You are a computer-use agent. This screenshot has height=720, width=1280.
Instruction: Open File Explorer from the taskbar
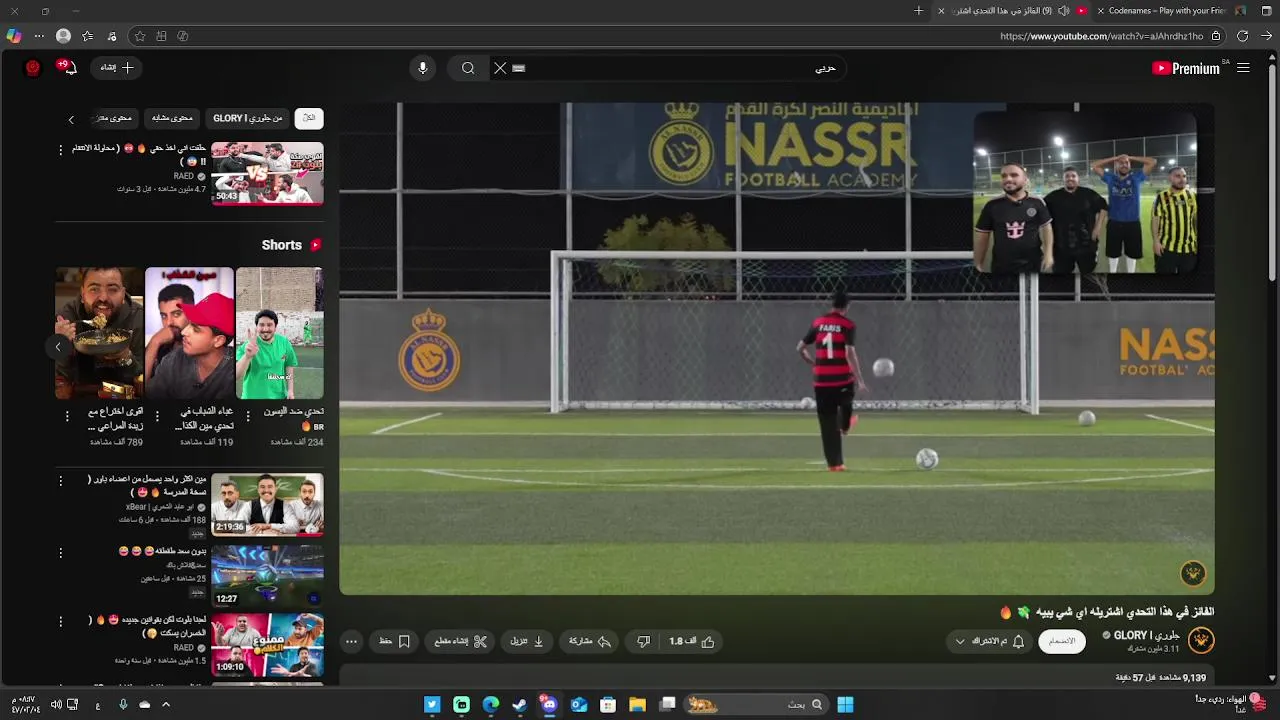click(x=637, y=705)
